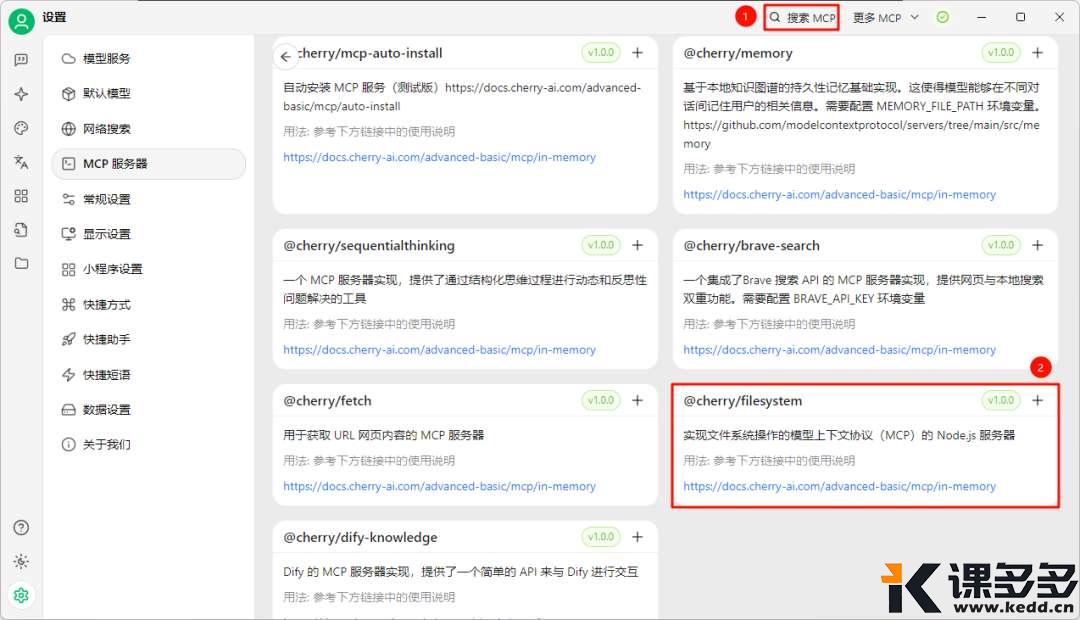
Task: Add the @cherry/sequentialthinking server with plus
Action: tap(638, 245)
